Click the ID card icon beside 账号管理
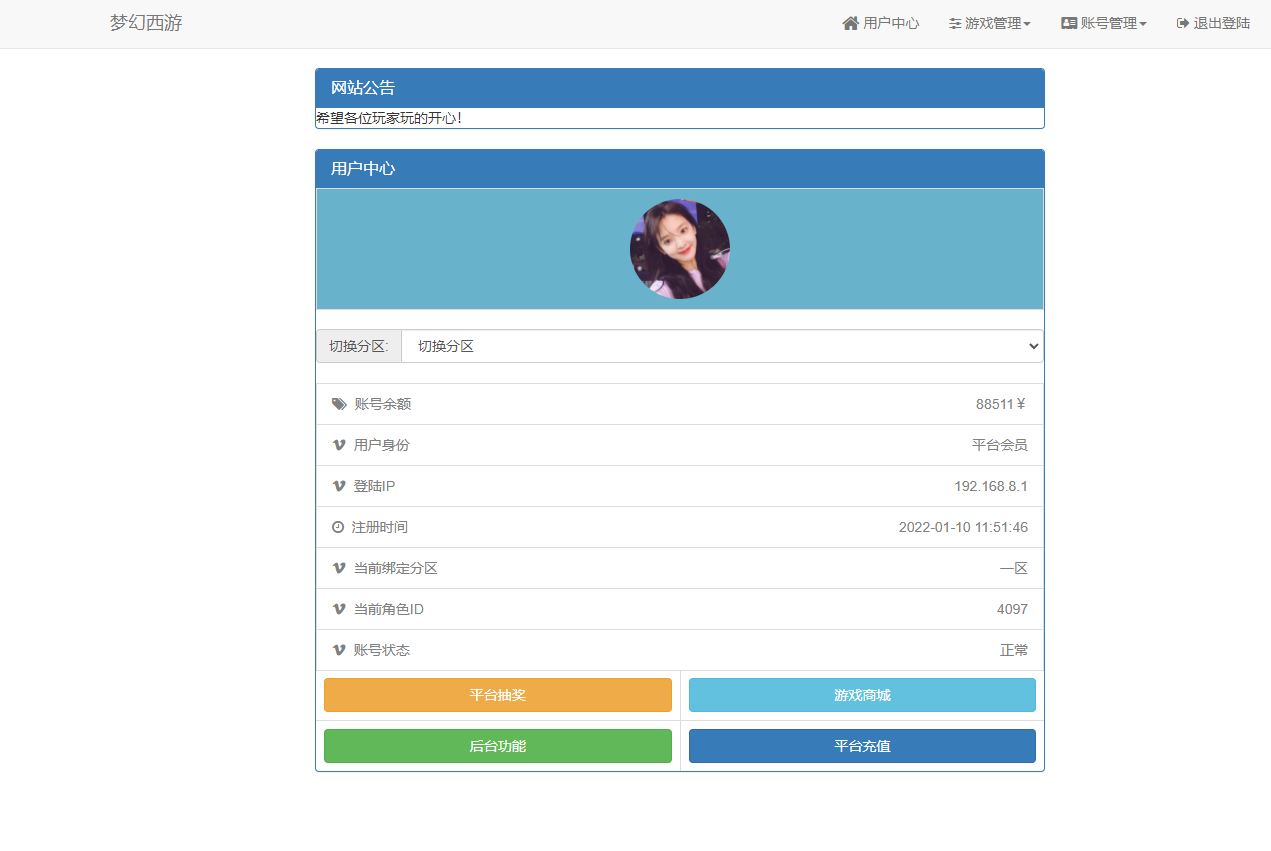Screen dimensions: 1271x851 1069,23
